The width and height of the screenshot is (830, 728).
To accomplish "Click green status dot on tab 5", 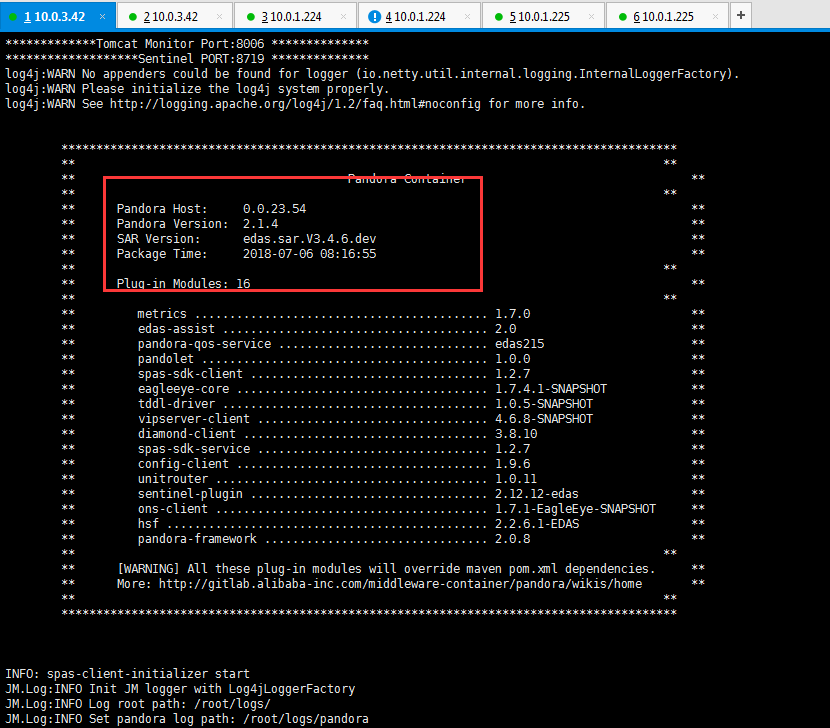I will point(499,17).
